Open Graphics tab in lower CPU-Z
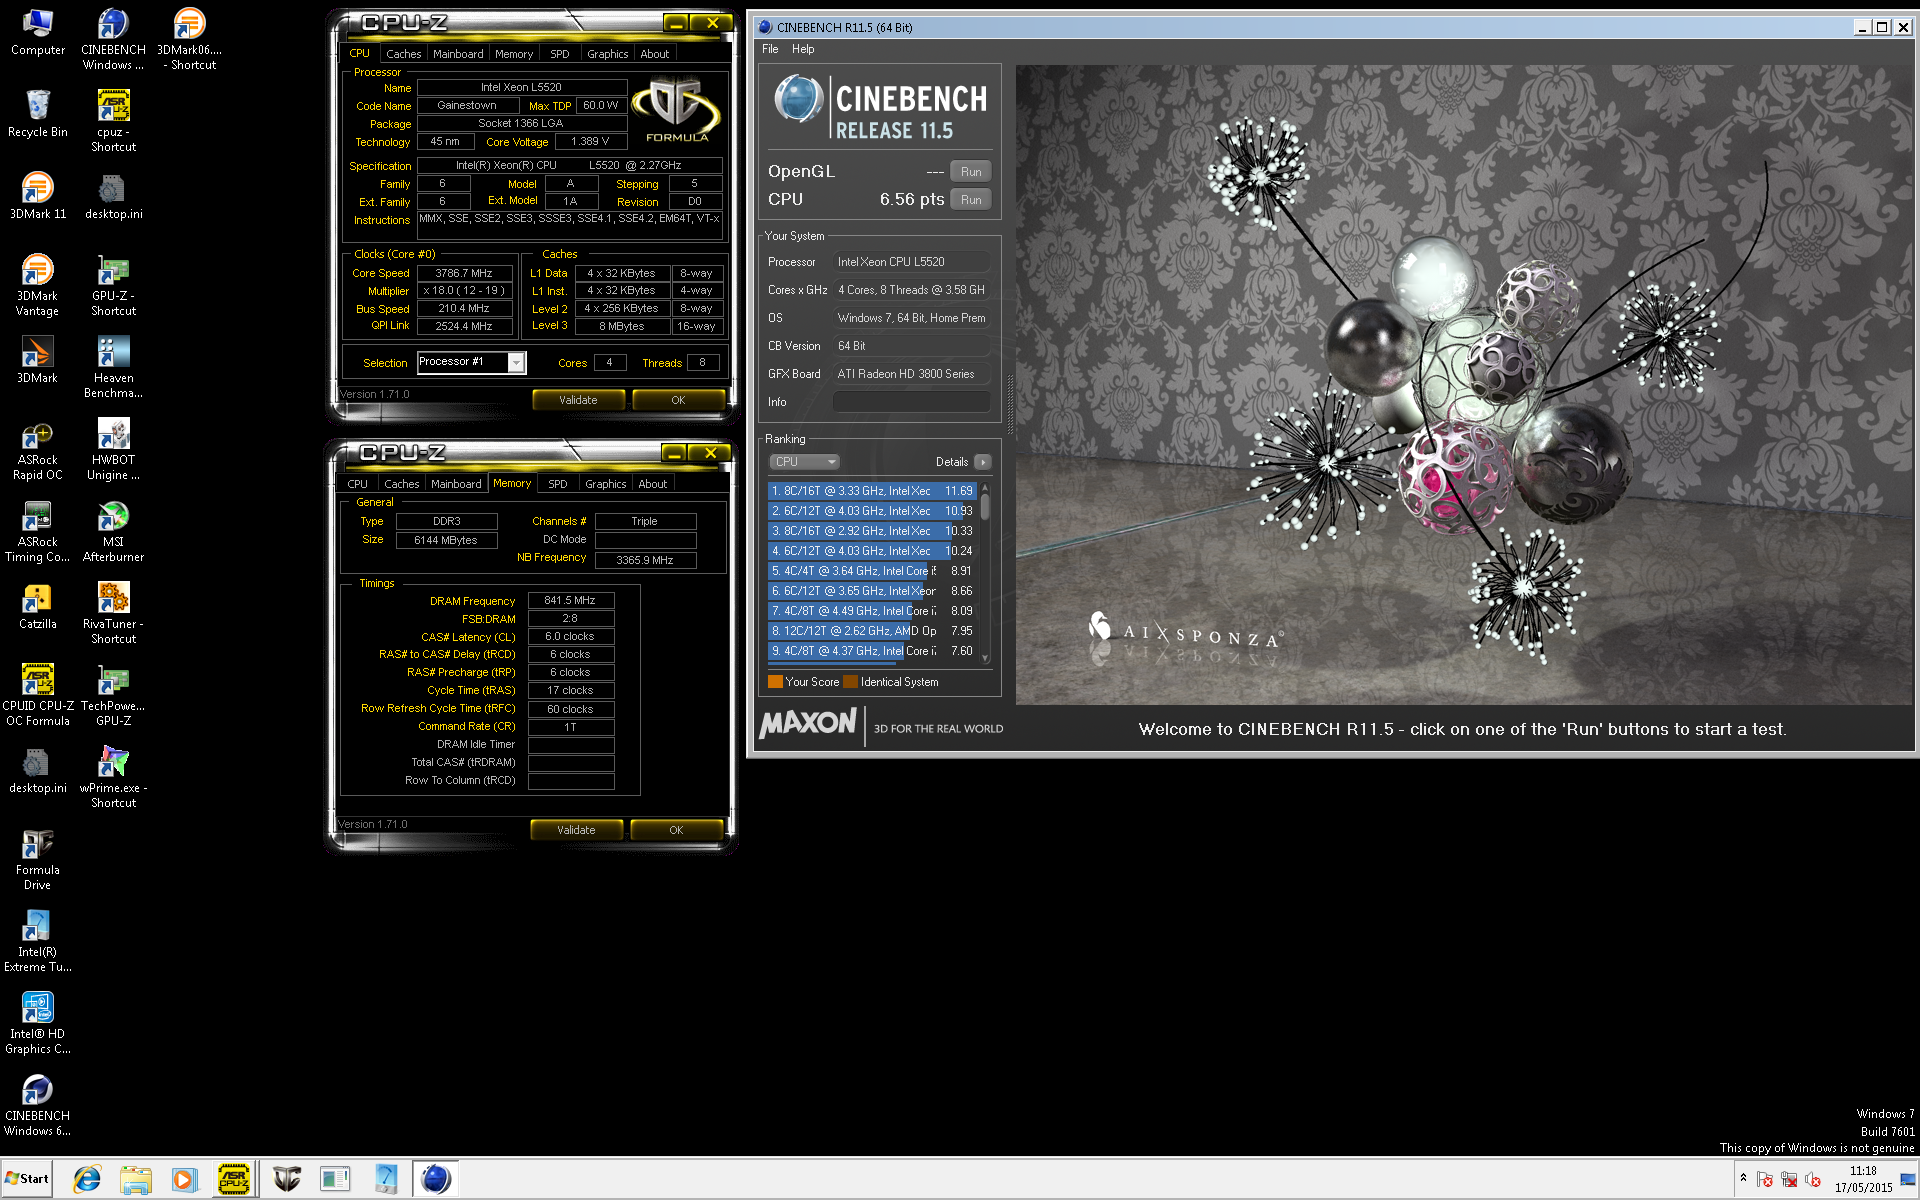This screenshot has height=1200, width=1920. (x=606, y=484)
